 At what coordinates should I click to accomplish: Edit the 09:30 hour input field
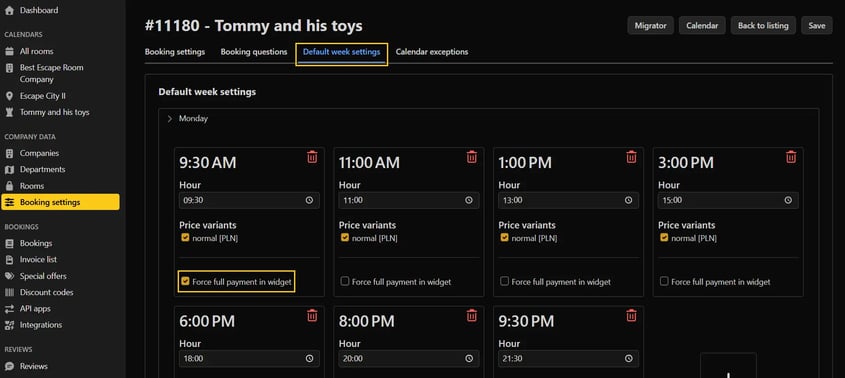[250, 200]
